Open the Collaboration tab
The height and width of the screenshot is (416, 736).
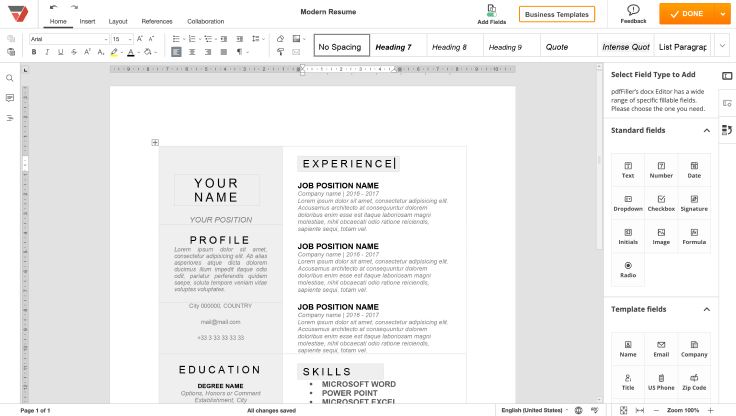[x=205, y=21]
